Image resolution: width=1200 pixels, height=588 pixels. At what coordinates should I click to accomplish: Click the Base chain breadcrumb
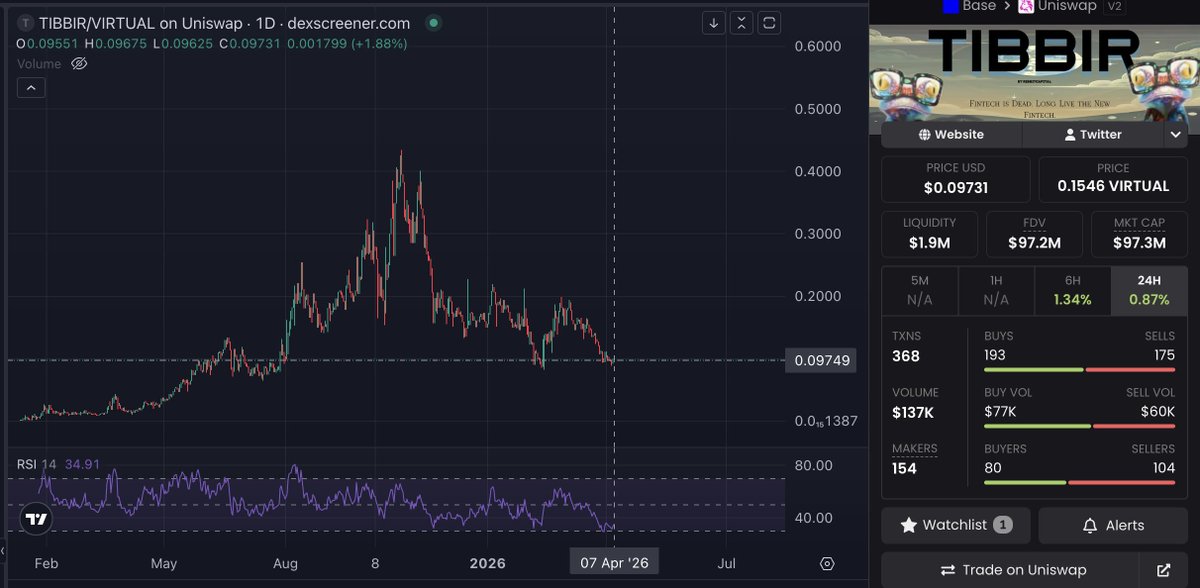(978, 6)
